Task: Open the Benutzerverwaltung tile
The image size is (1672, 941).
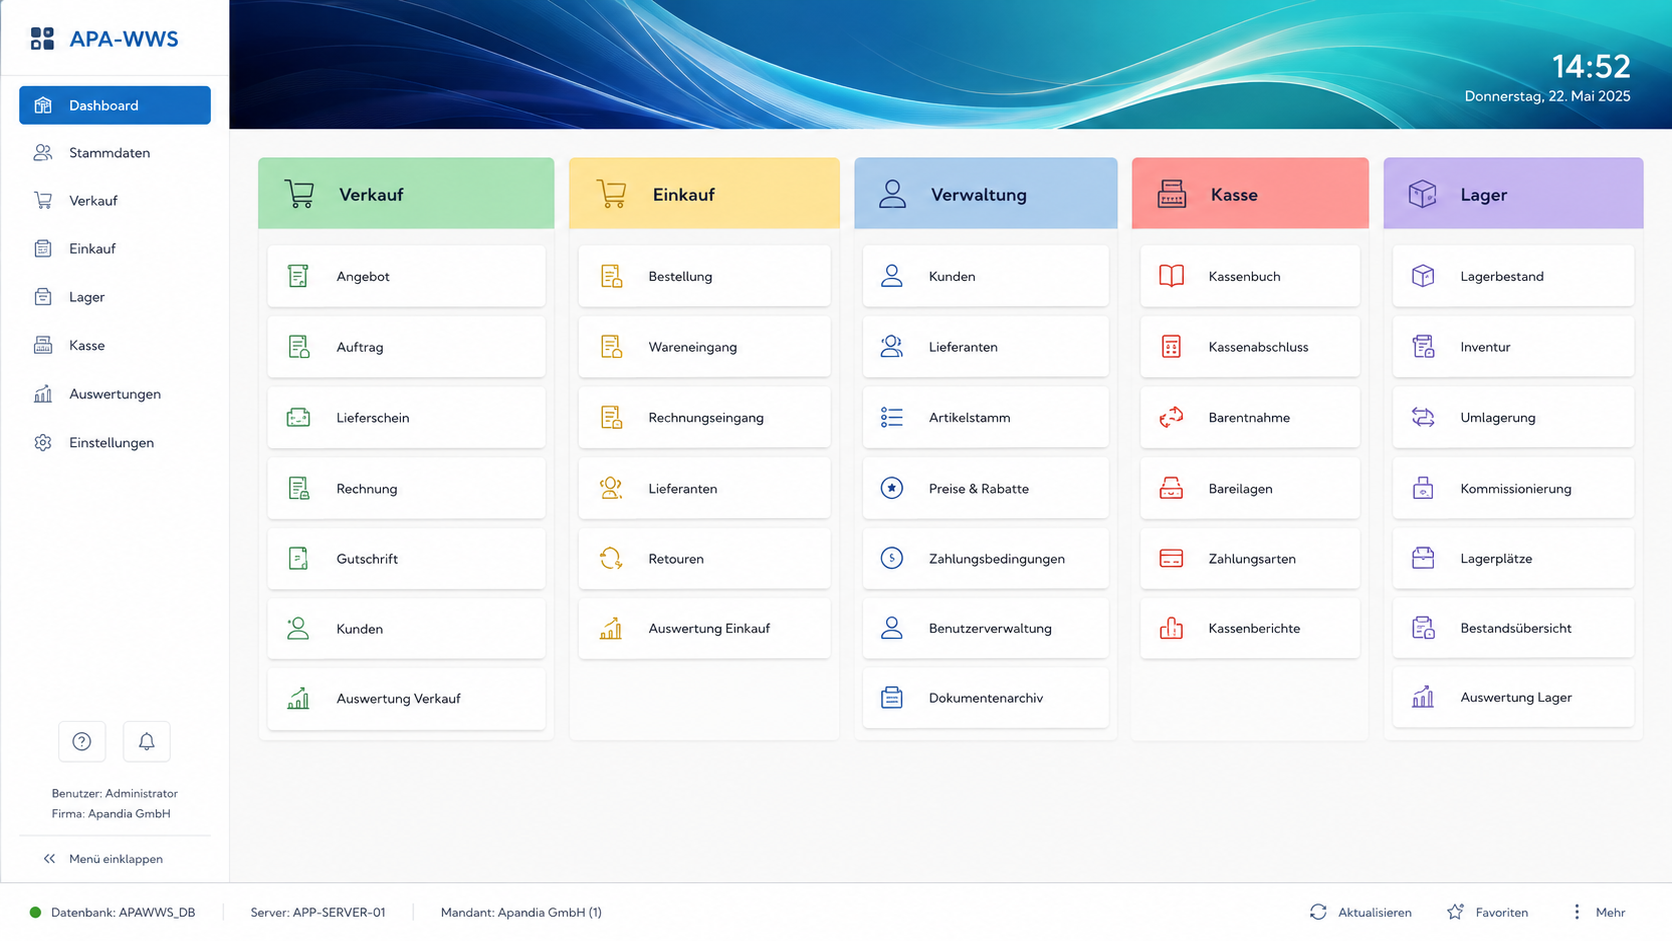Action: pyautogui.click(x=985, y=628)
